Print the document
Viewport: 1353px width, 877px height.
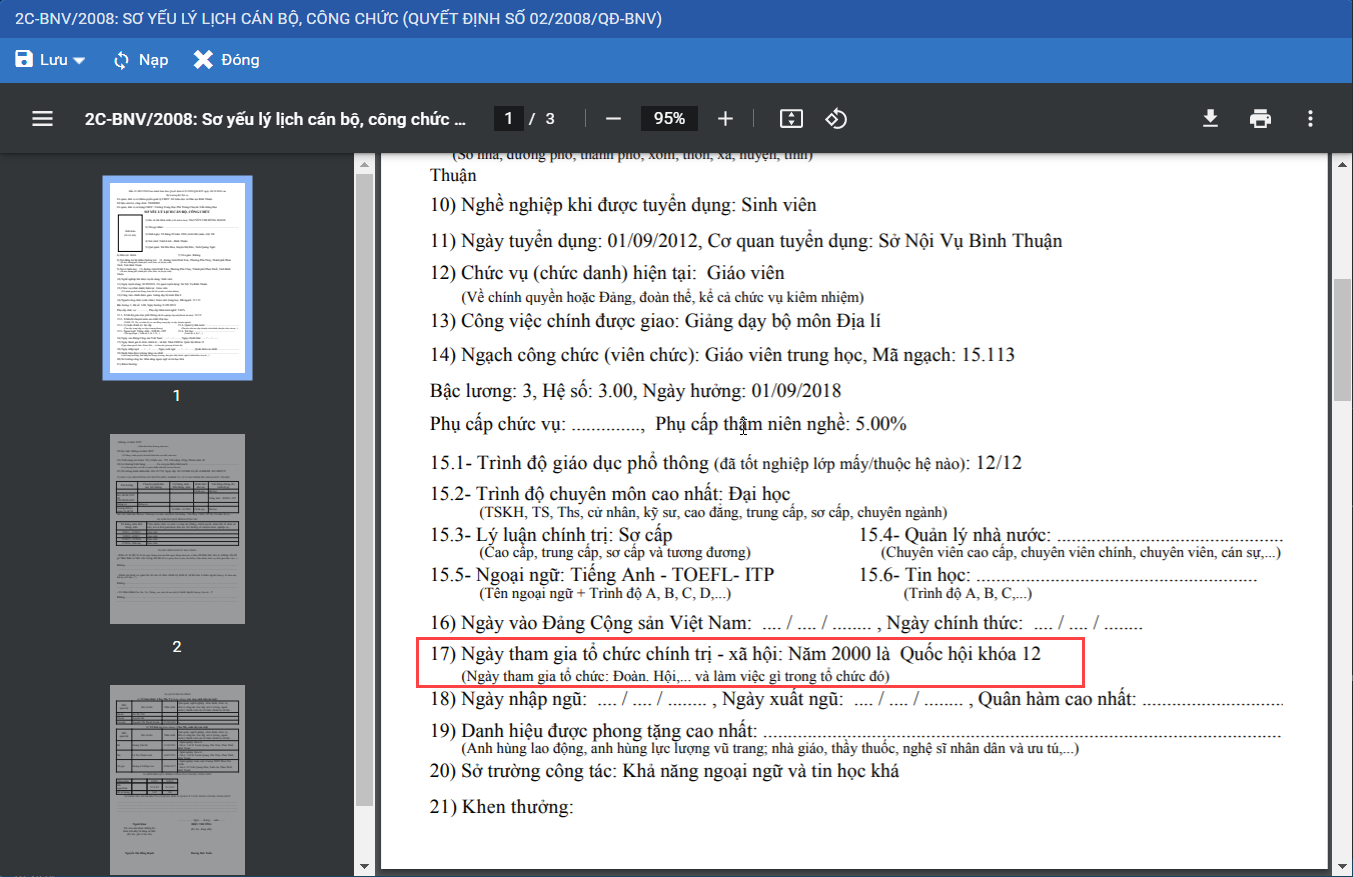pos(1260,119)
